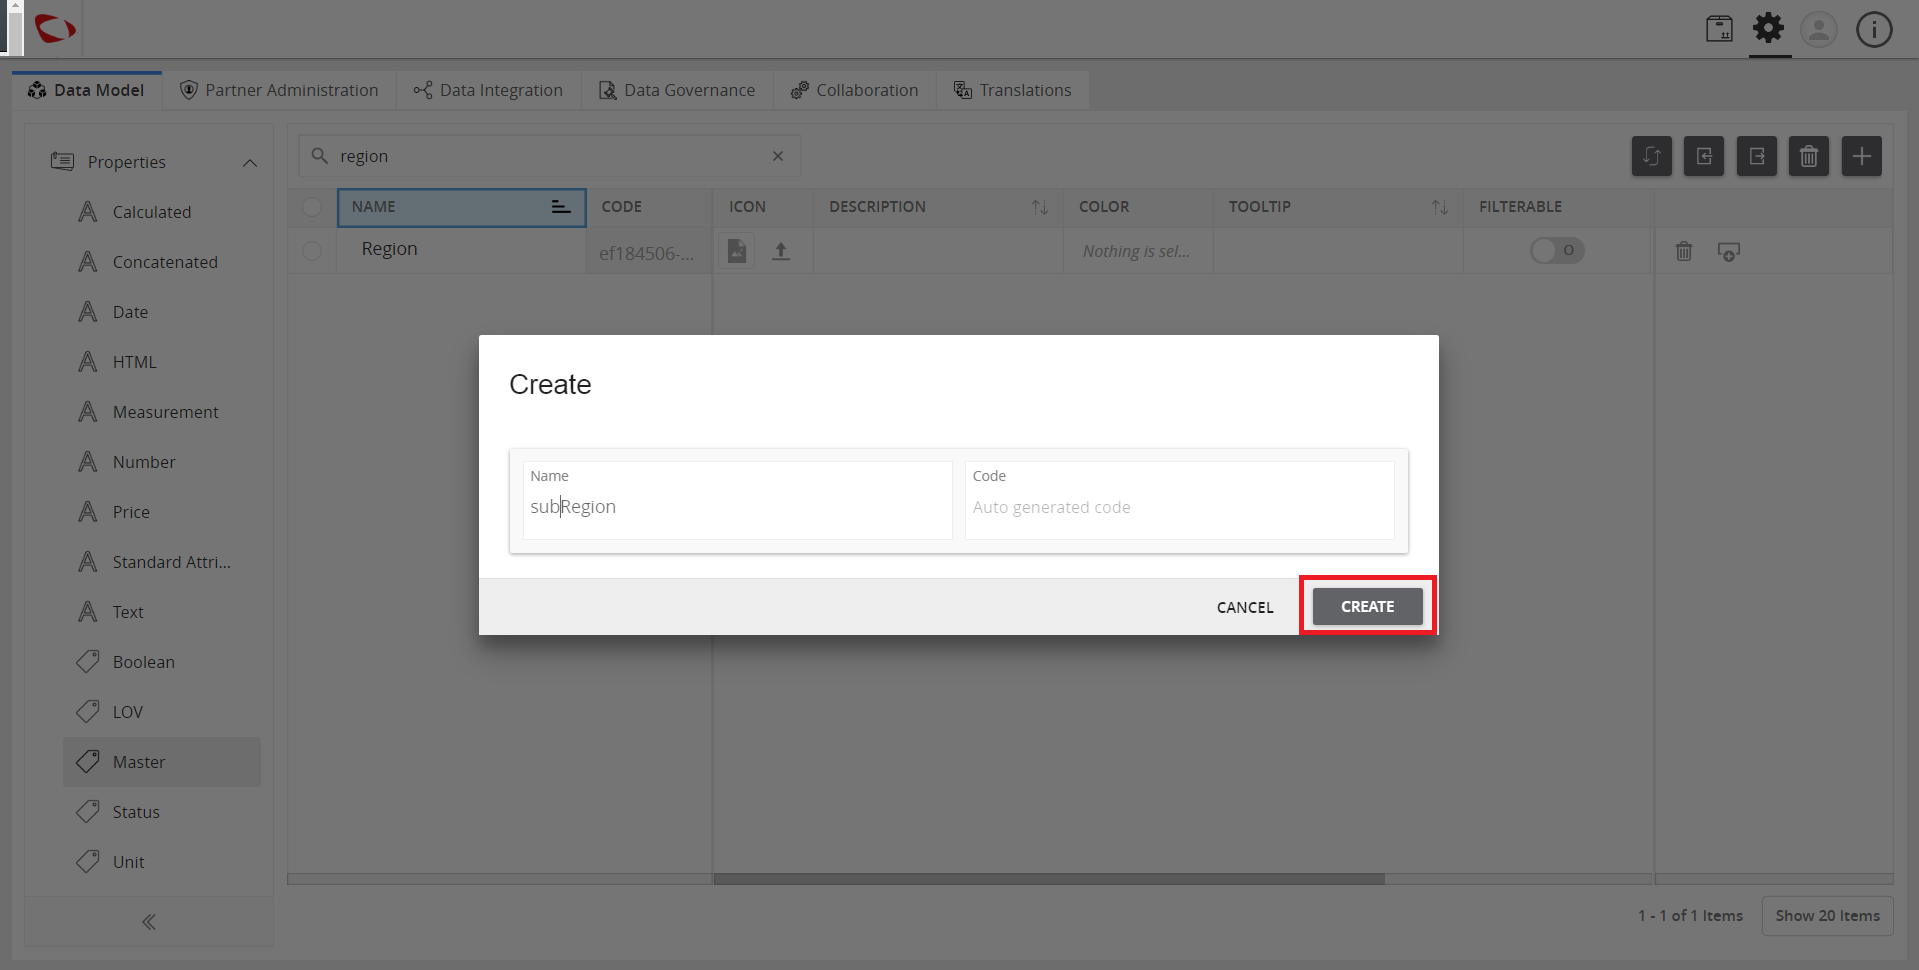Open the user profile icon
The image size is (1919, 970).
click(1819, 29)
